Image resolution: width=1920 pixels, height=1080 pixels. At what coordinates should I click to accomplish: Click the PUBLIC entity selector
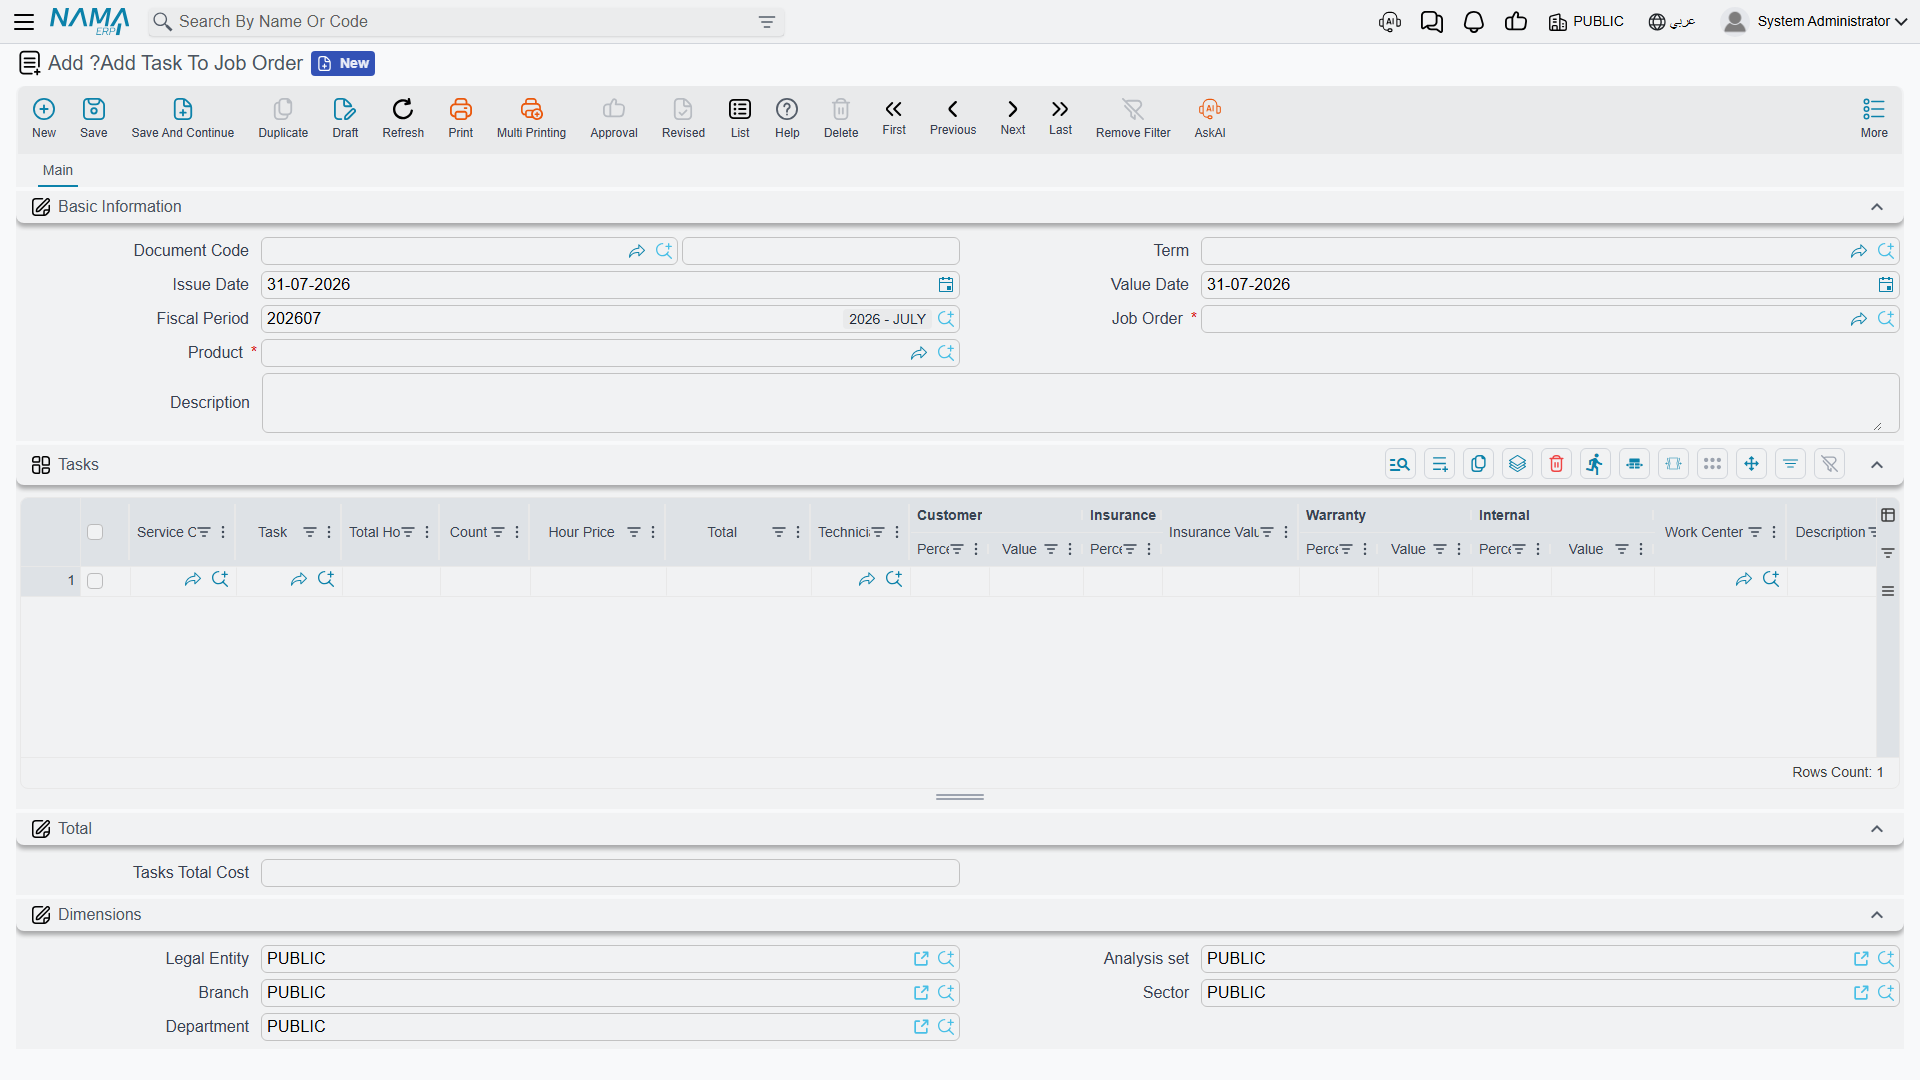[1586, 22]
